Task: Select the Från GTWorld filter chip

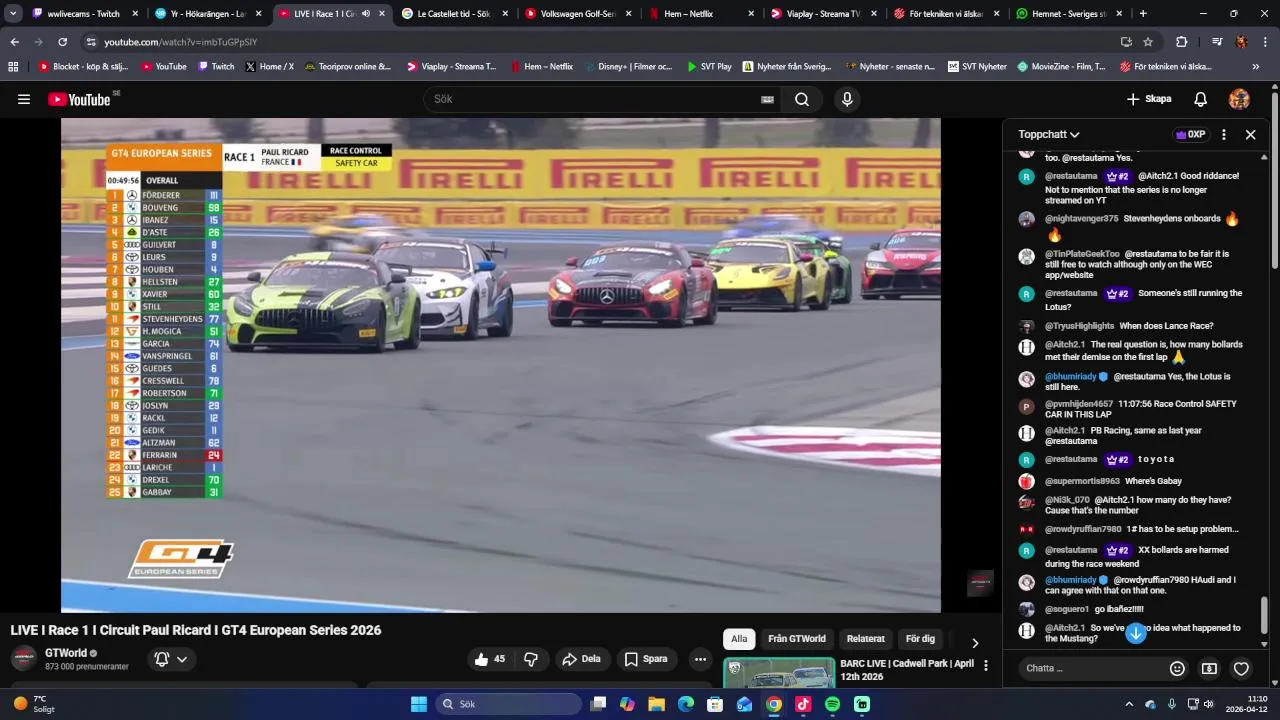Action: 797,639
